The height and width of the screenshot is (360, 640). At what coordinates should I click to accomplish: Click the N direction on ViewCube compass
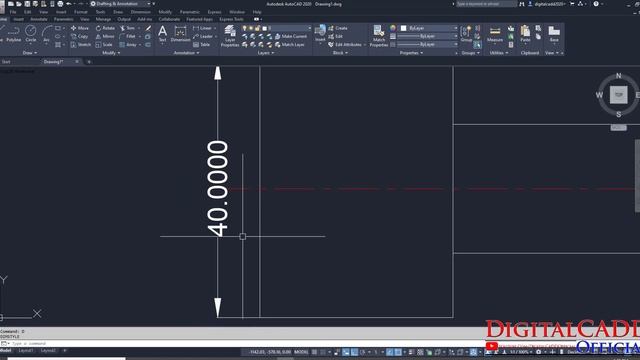click(x=618, y=76)
